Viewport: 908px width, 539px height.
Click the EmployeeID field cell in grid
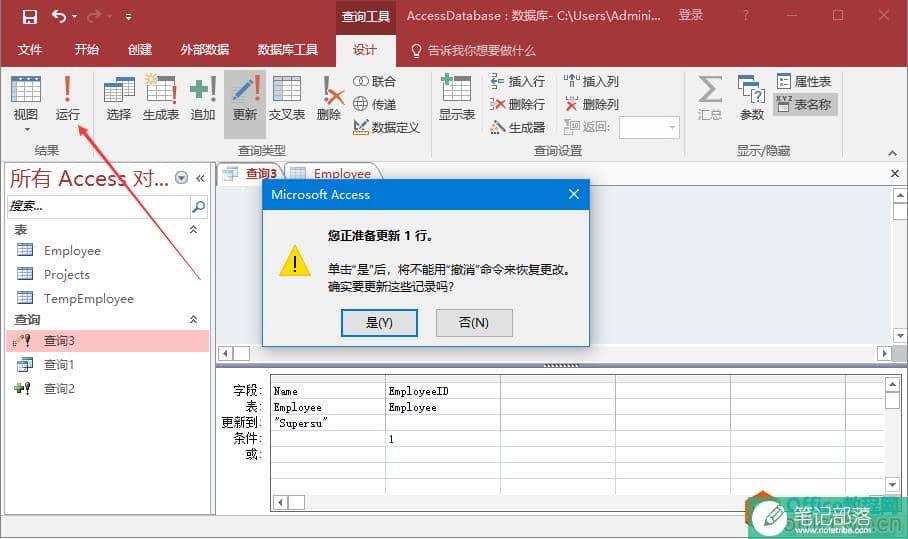(x=443, y=391)
